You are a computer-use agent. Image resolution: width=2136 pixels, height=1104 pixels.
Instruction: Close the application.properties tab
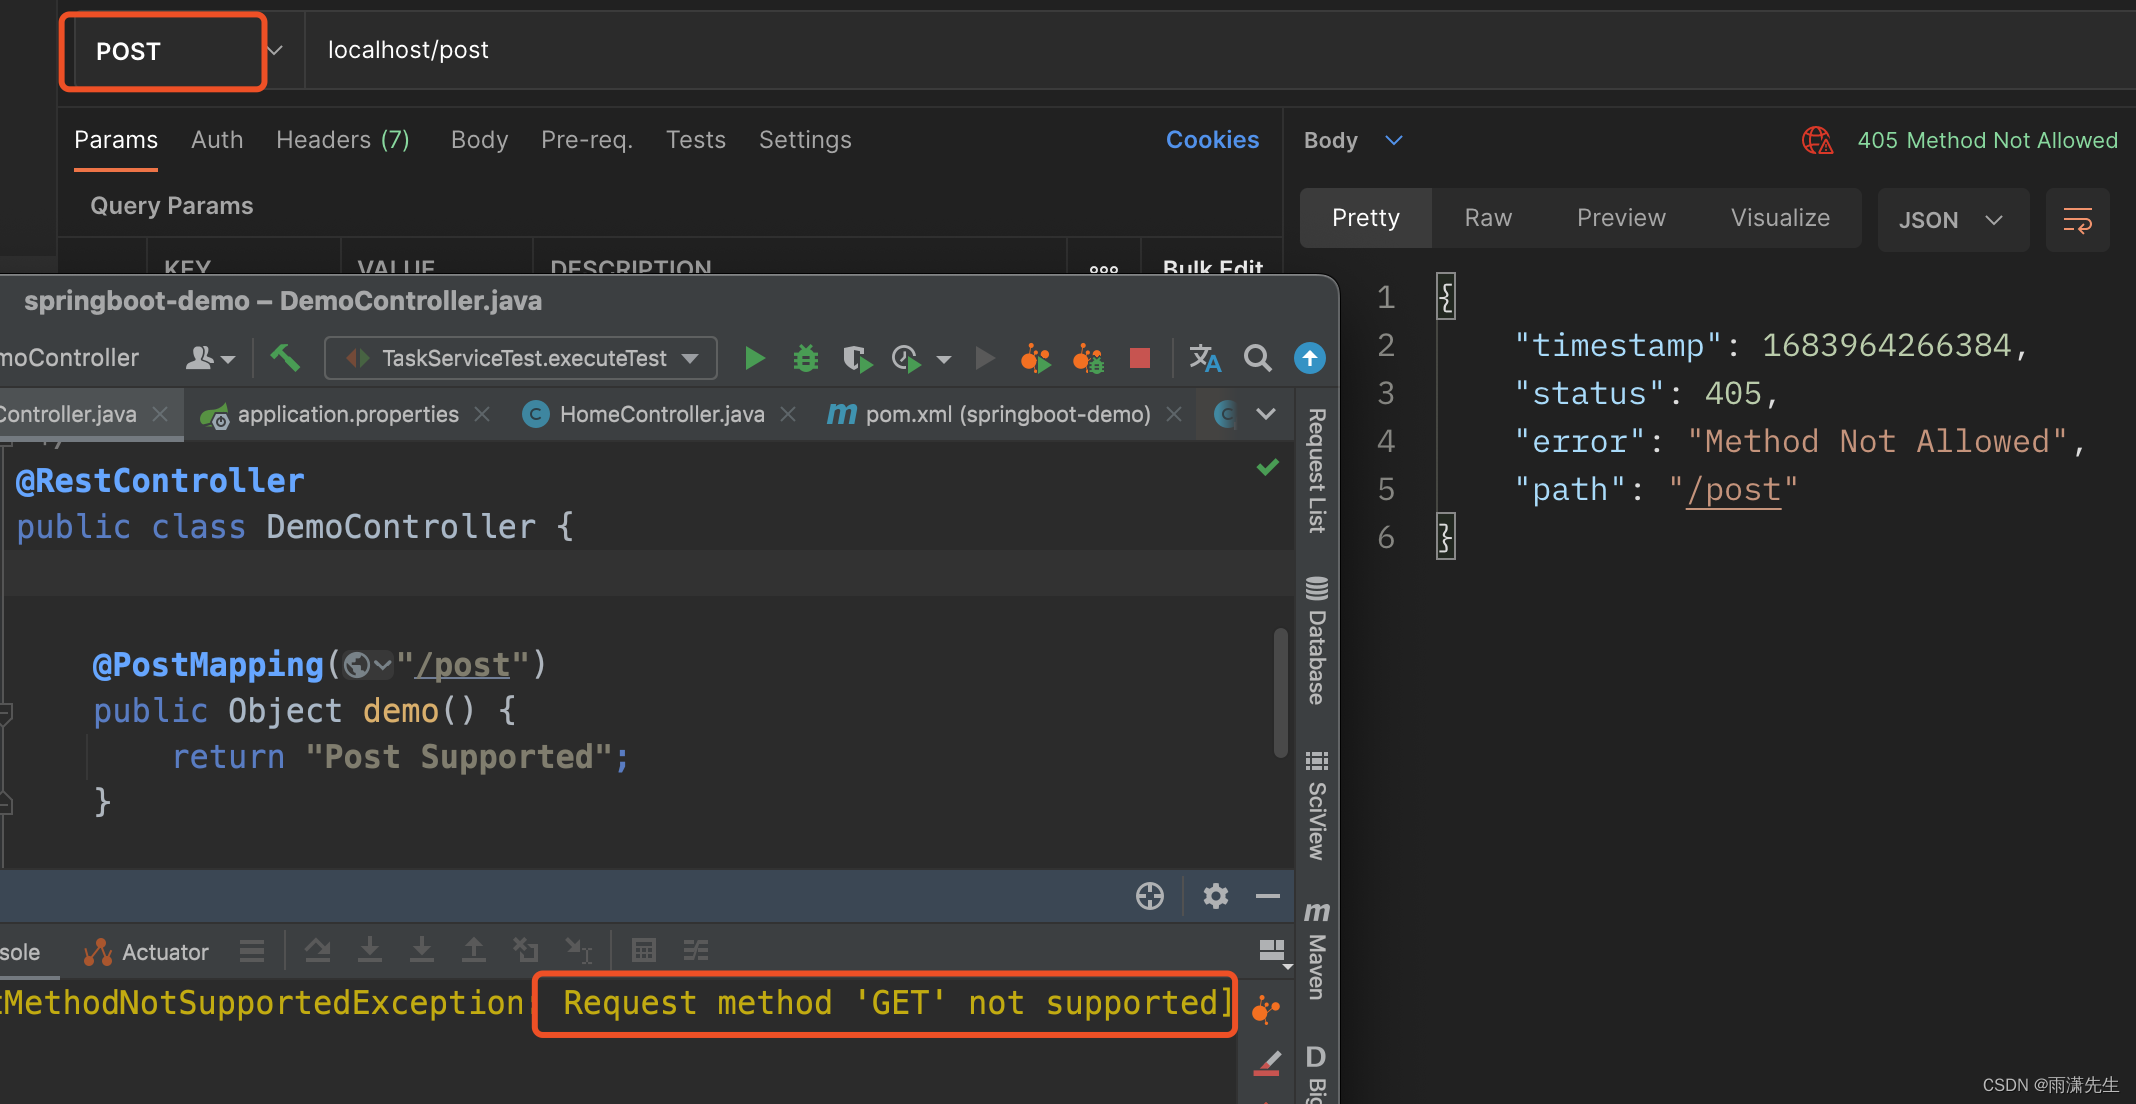click(x=482, y=414)
